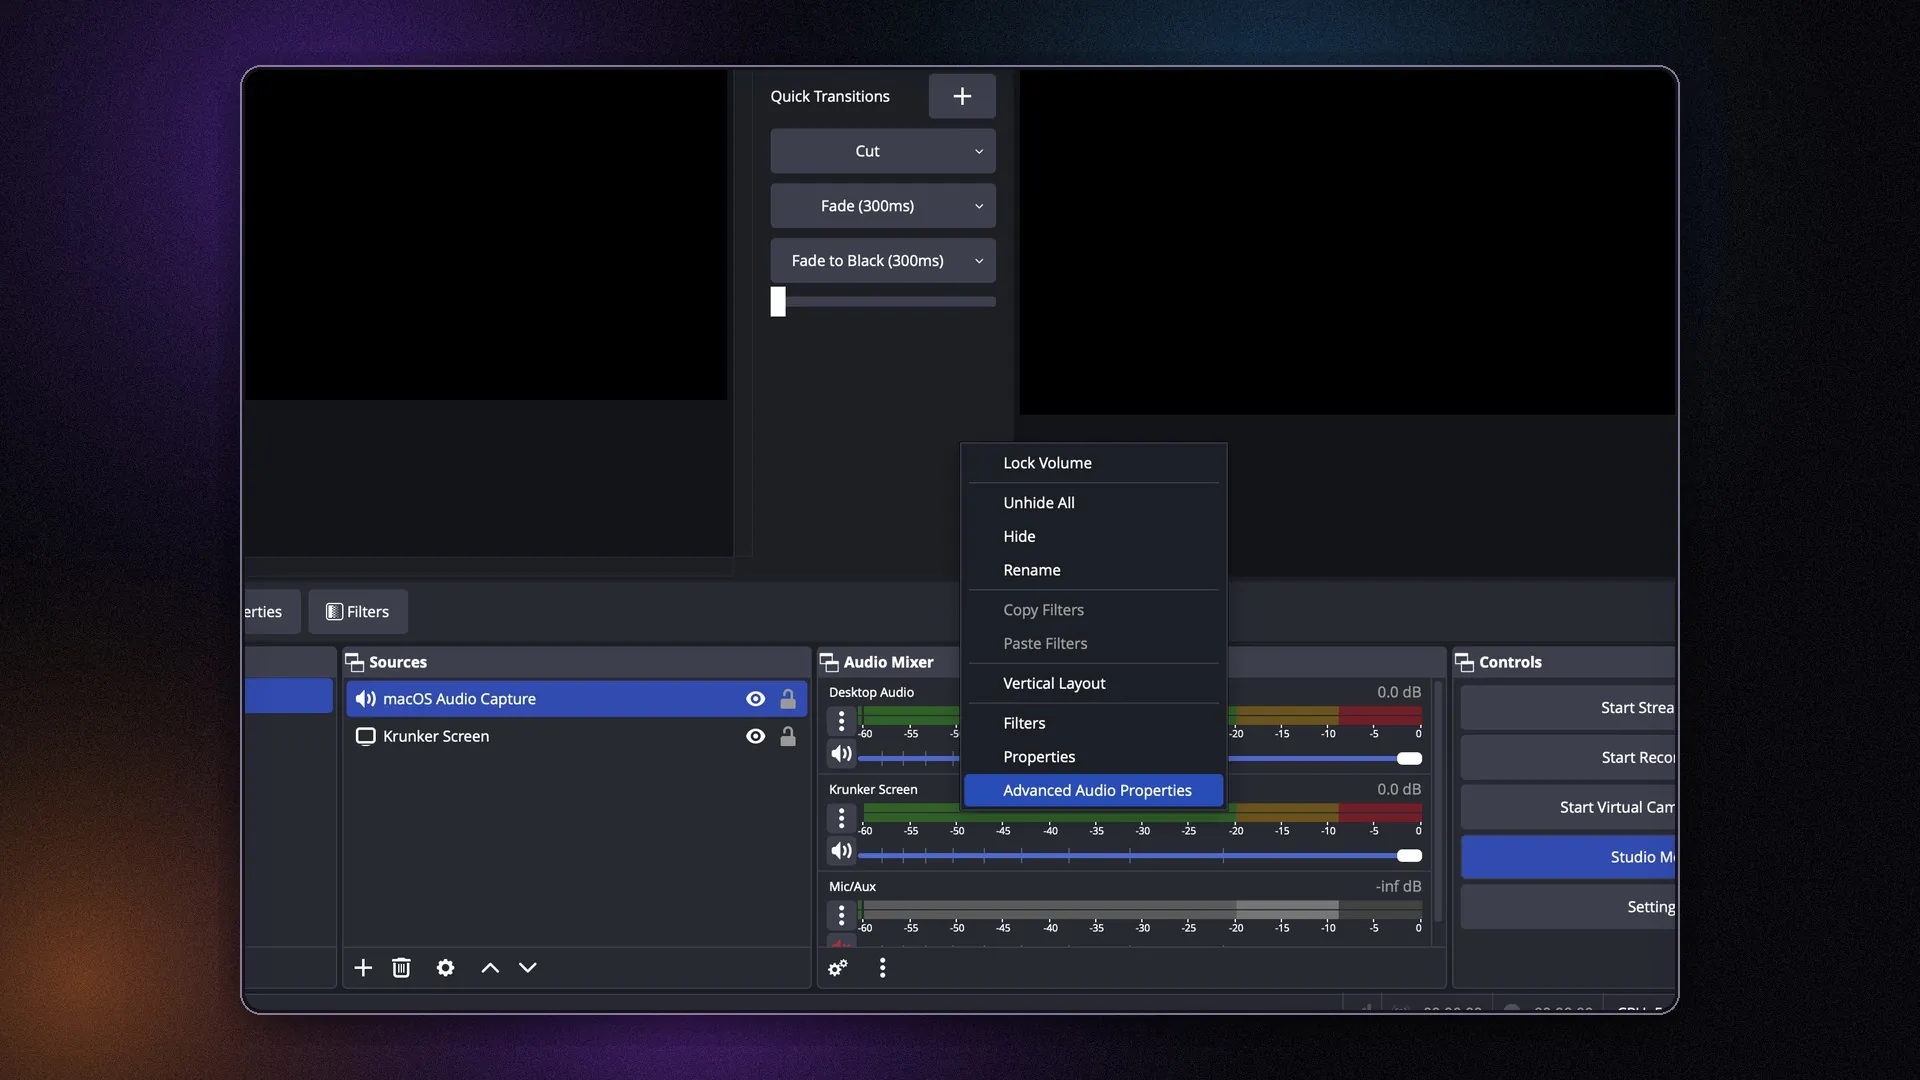Open Settings from Controls panel
The image size is (1920, 1080).
pyautogui.click(x=1567, y=907)
